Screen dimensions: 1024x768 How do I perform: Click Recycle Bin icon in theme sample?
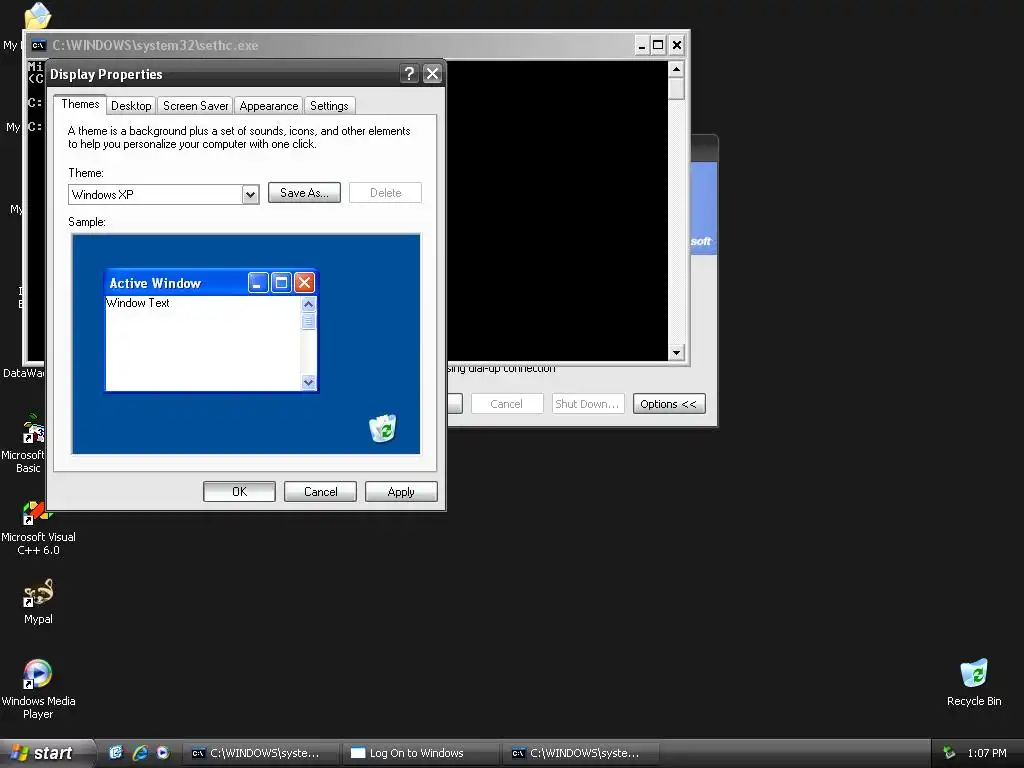coord(383,428)
